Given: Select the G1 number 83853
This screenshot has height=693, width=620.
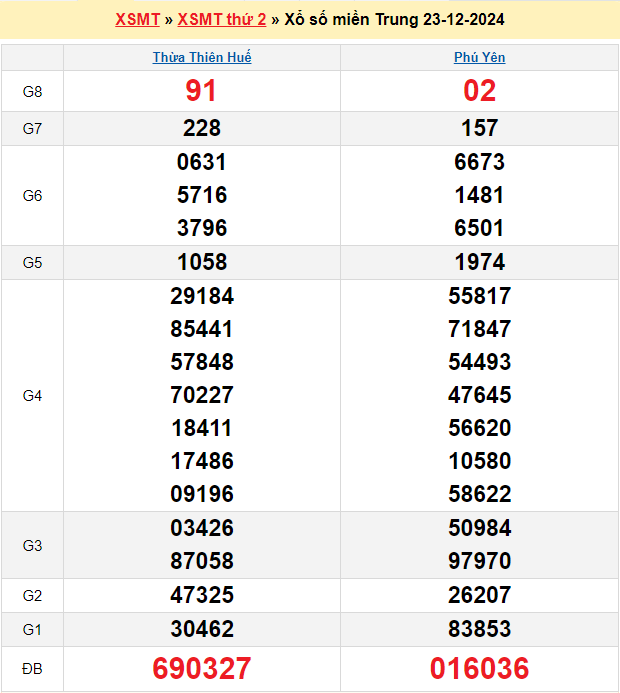Looking at the screenshot, I should pyautogui.click(x=479, y=629).
